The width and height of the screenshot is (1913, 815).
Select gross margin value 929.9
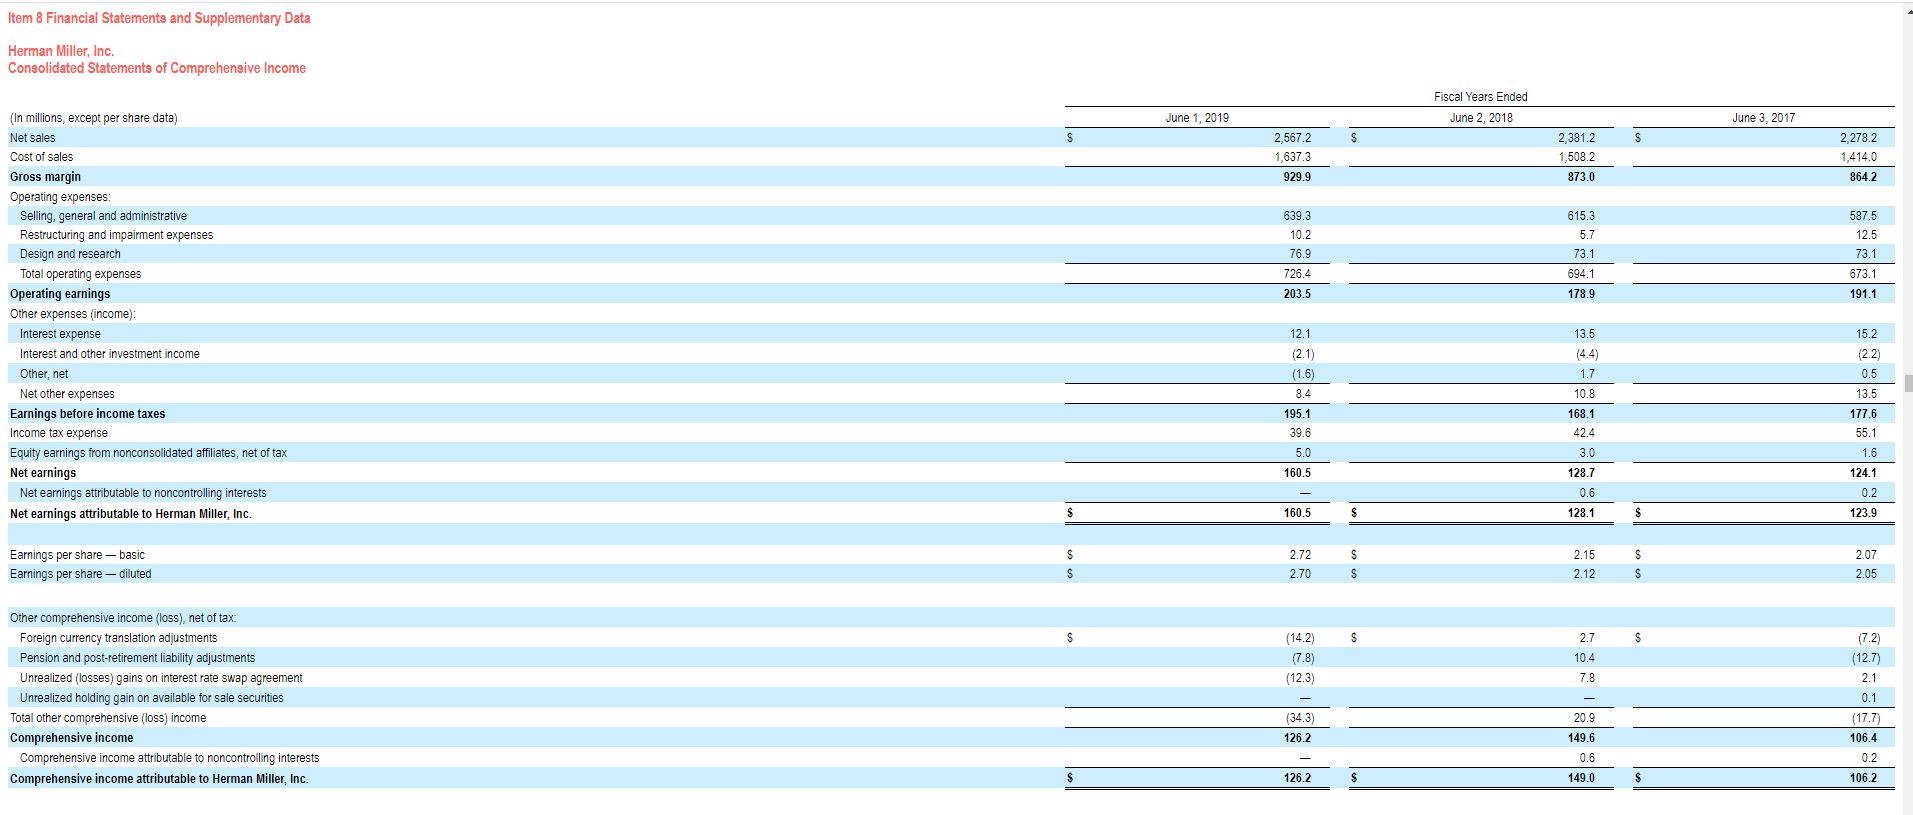click(1297, 177)
